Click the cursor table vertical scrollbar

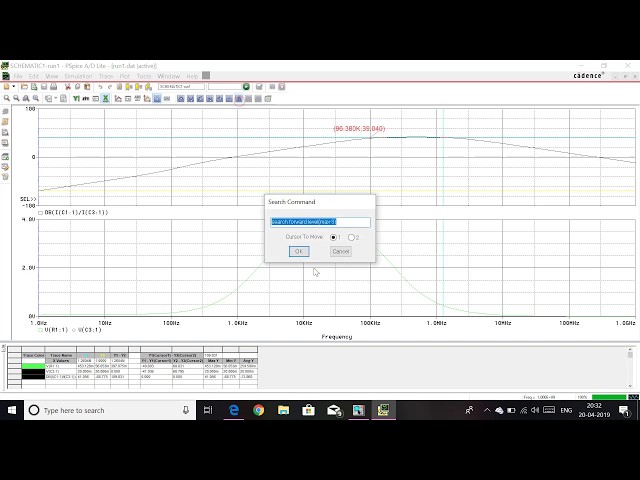coord(630,367)
